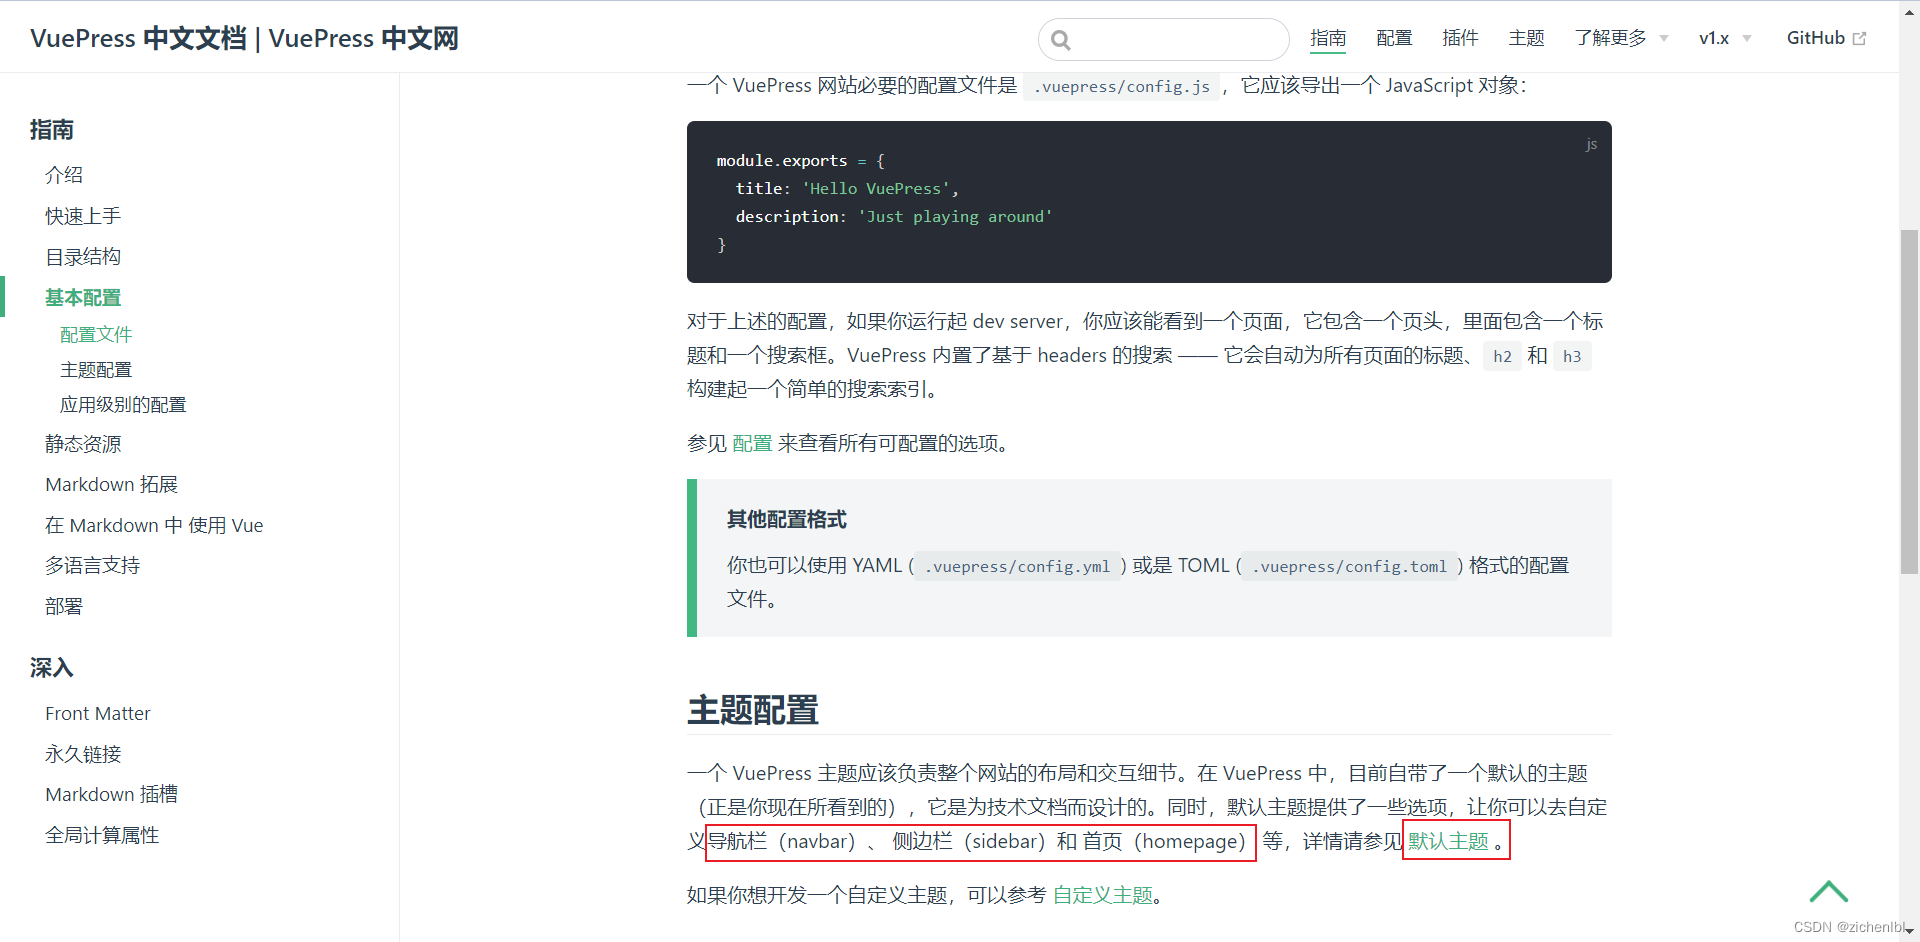Click the 其他配置格式 tip title
1920x942 pixels.
coord(787,520)
